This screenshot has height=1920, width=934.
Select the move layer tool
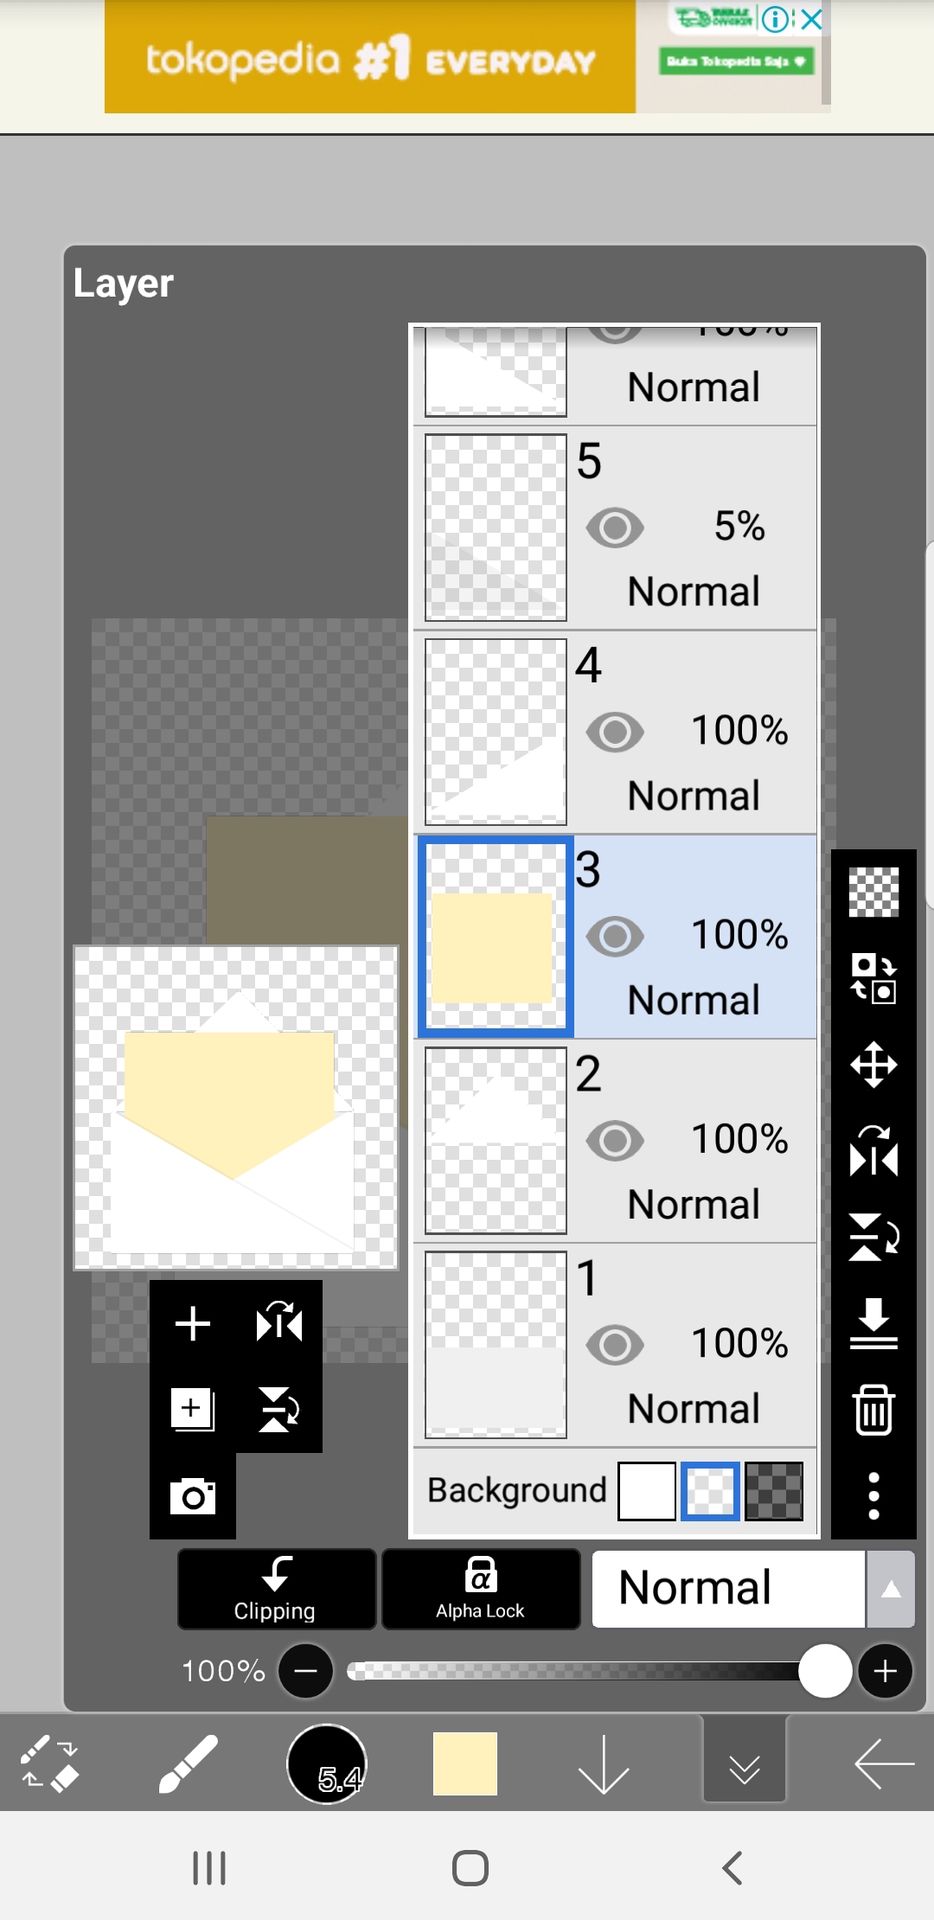pyautogui.click(x=873, y=1065)
